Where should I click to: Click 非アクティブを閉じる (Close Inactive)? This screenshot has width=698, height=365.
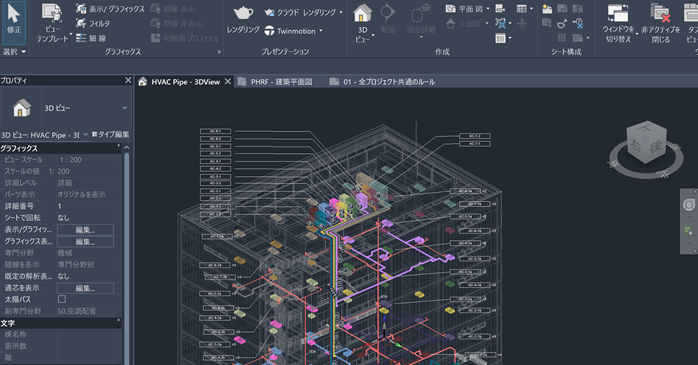coord(661,23)
